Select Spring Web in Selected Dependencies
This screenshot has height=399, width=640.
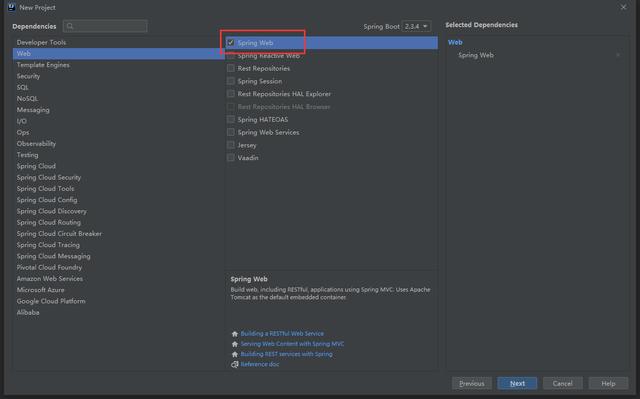[476, 55]
